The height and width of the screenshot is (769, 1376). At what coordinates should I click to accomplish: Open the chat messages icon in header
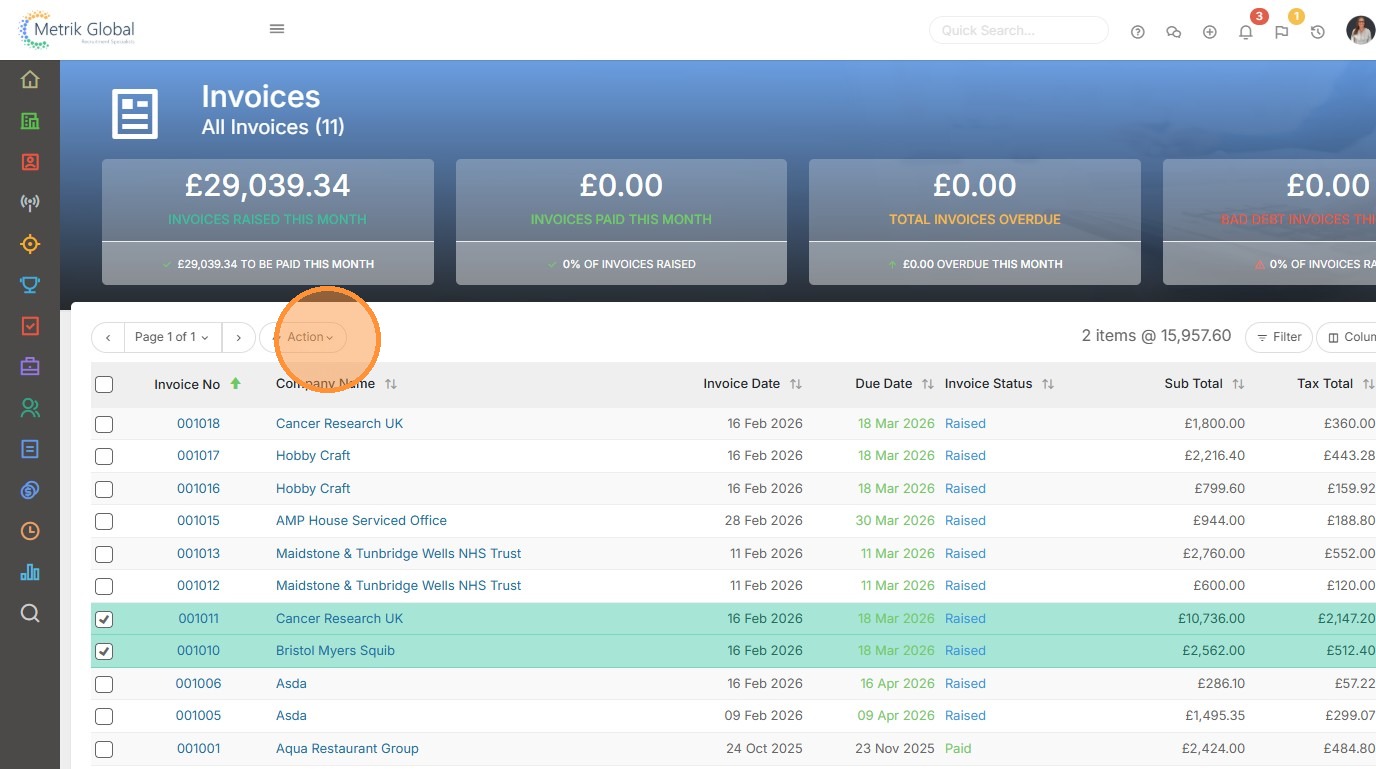coord(1174,32)
